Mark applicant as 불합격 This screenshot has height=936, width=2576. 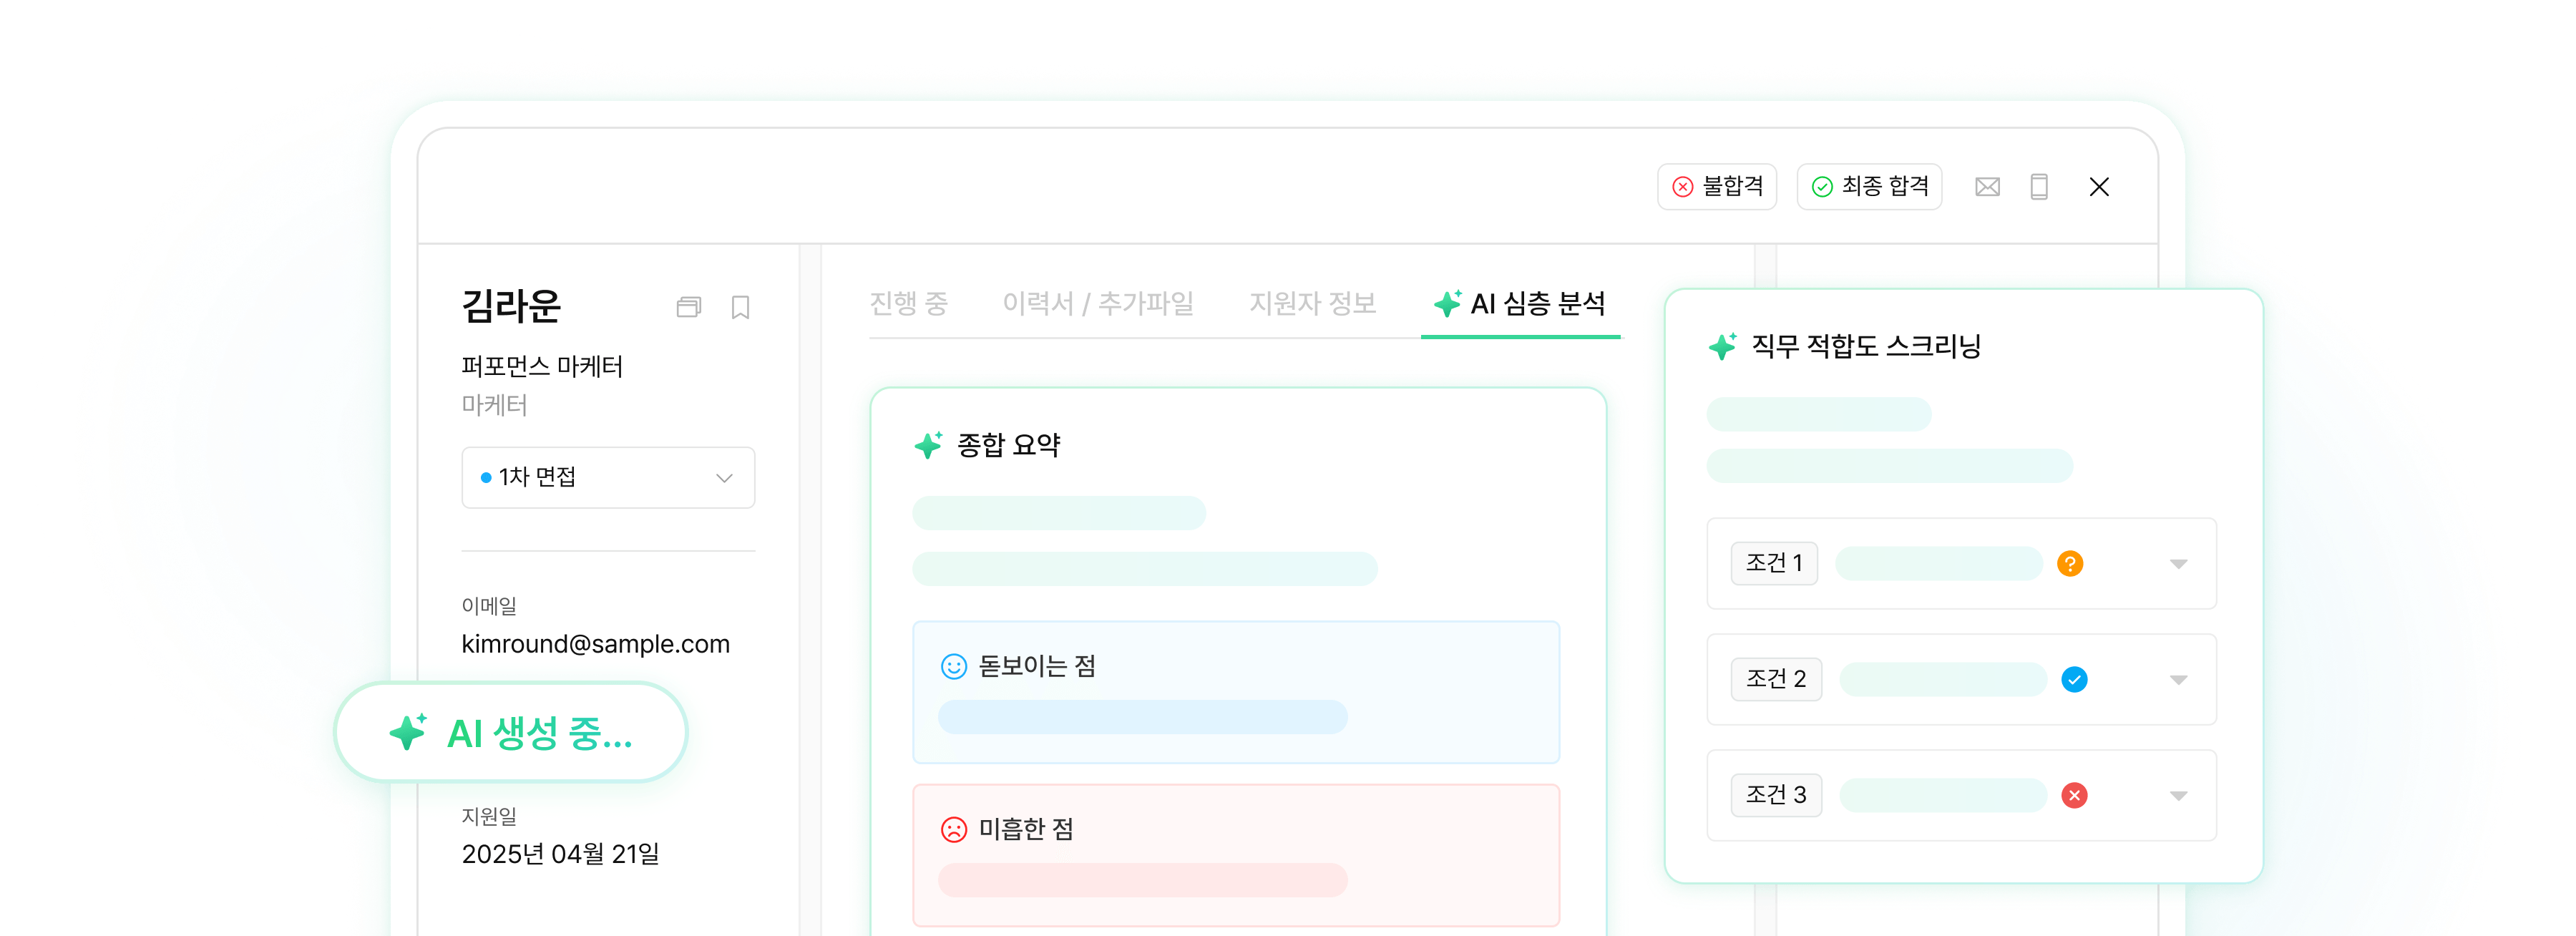point(1717,187)
